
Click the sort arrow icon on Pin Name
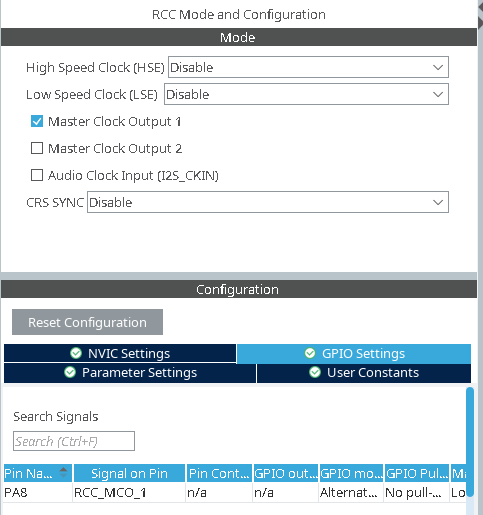click(x=63, y=472)
